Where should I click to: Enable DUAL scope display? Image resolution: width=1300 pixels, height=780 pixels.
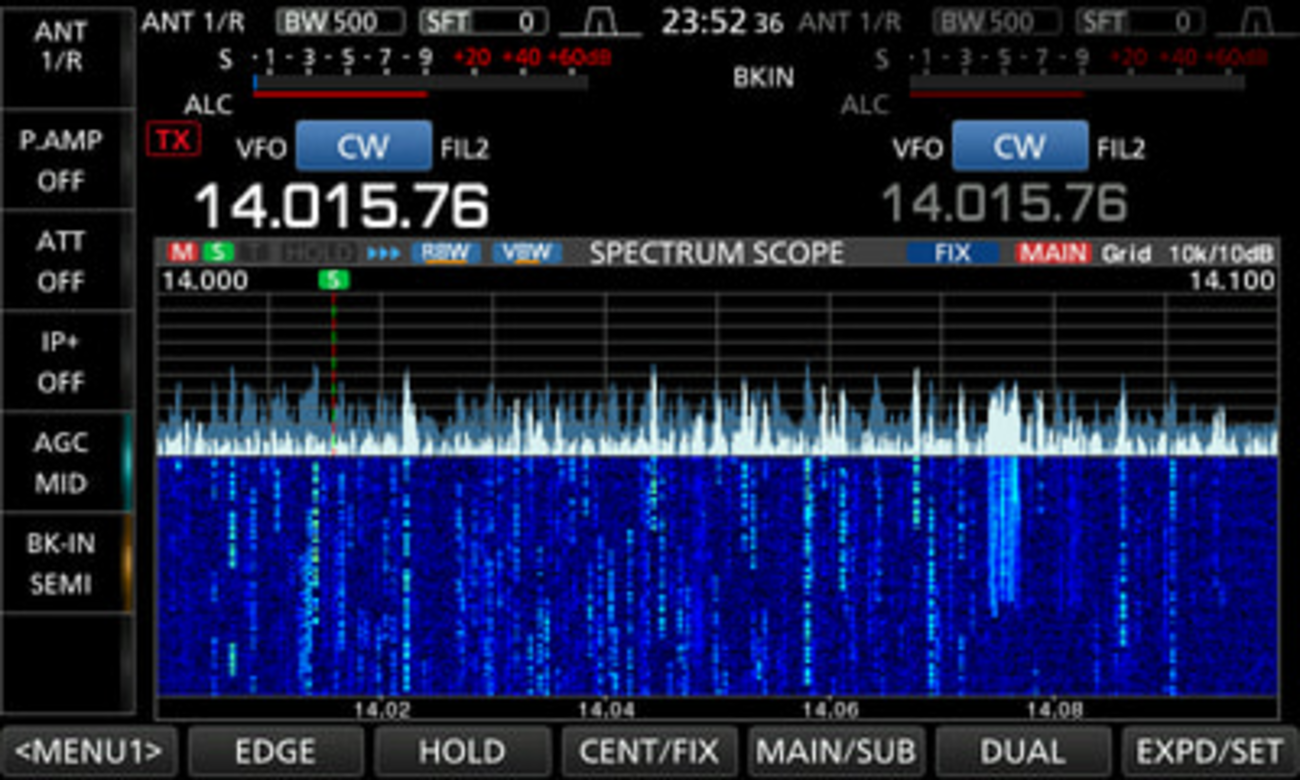(1023, 752)
